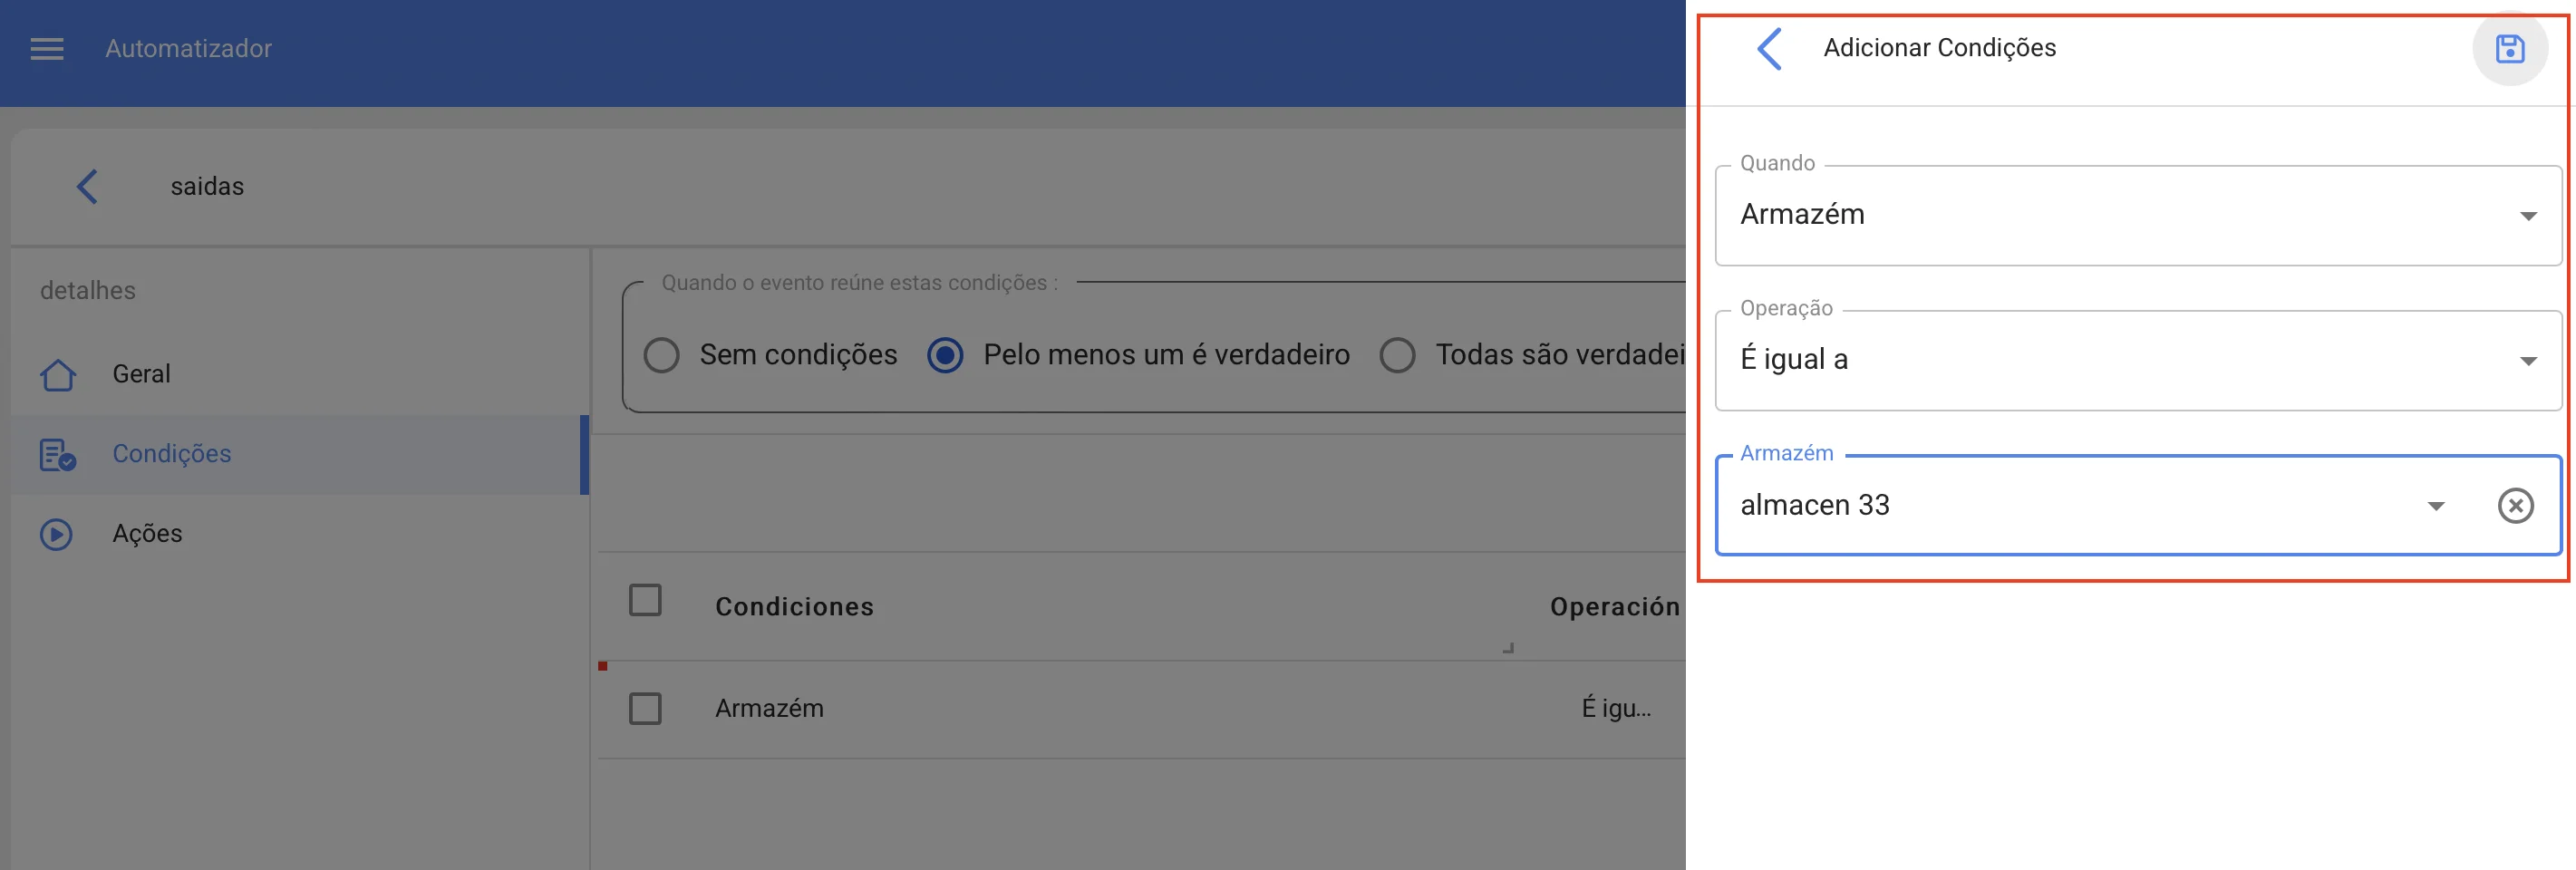This screenshot has height=870, width=2576.
Task: Clear the almacen 33 selection
Action: pos(2515,506)
